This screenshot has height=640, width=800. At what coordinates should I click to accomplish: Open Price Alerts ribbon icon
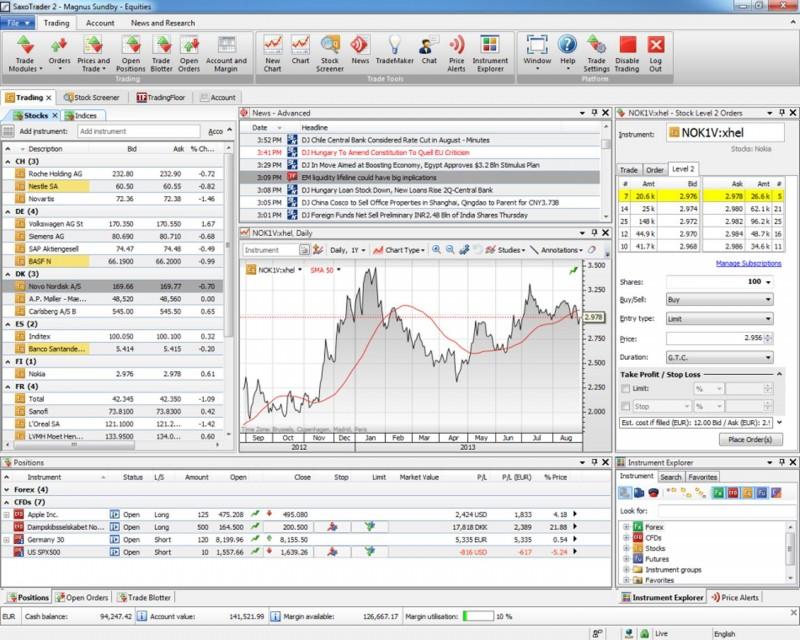[x=456, y=54]
